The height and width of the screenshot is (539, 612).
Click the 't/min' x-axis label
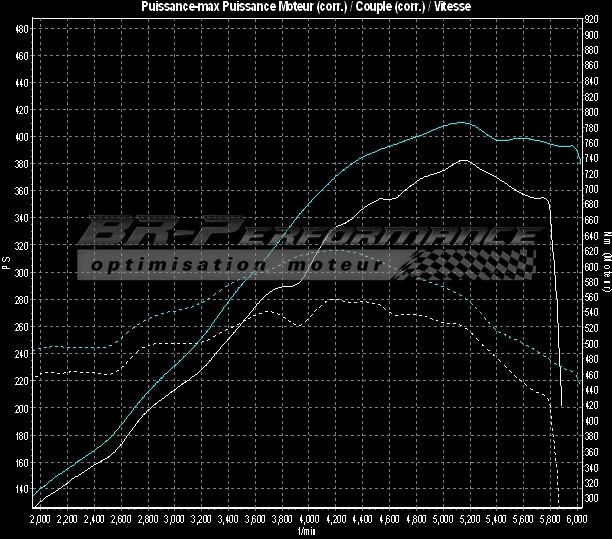305,532
